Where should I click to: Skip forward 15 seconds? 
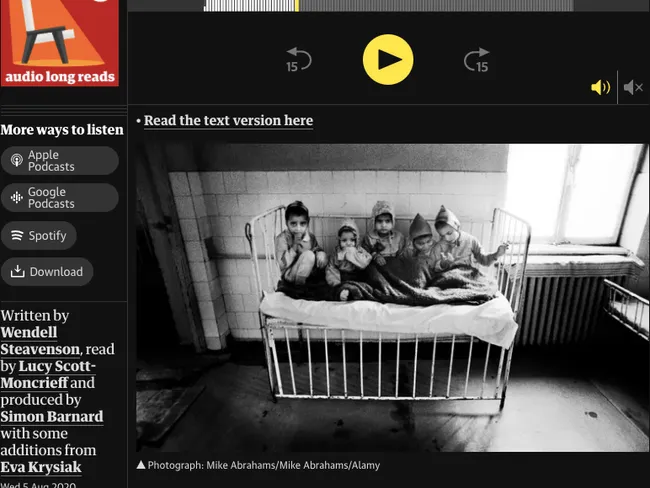pyautogui.click(x=477, y=60)
